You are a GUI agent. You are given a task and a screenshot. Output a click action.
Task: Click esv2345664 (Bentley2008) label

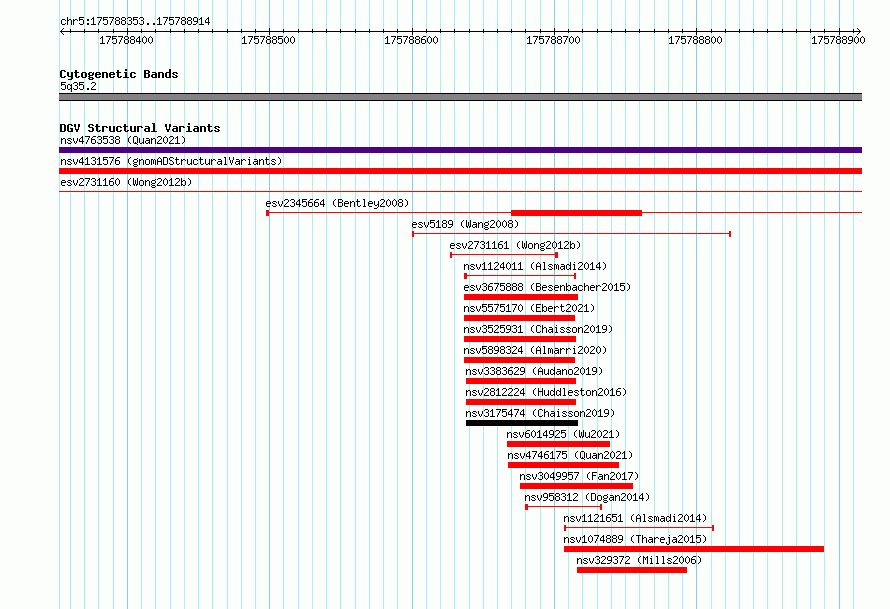point(337,203)
